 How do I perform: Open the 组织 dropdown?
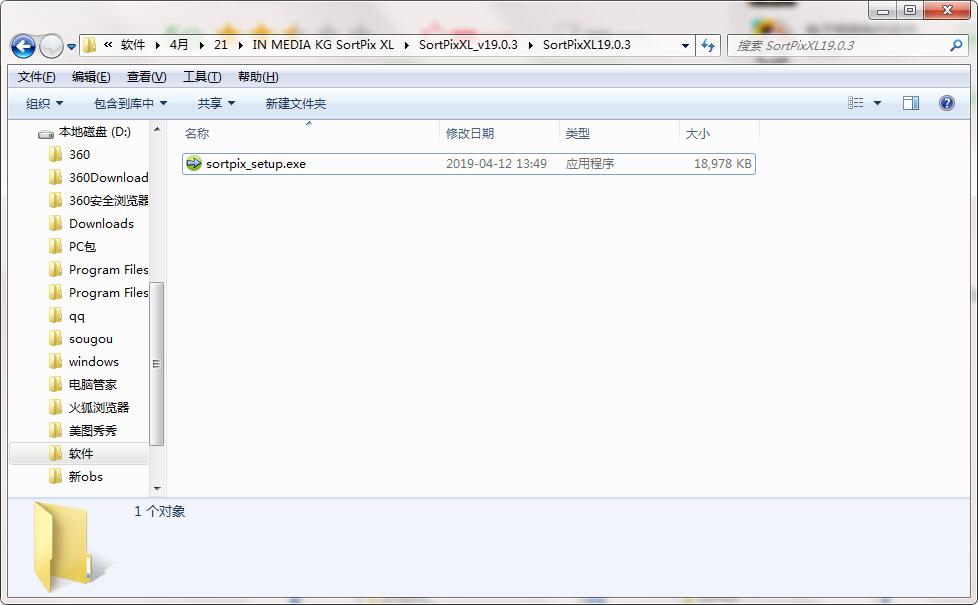coord(44,104)
